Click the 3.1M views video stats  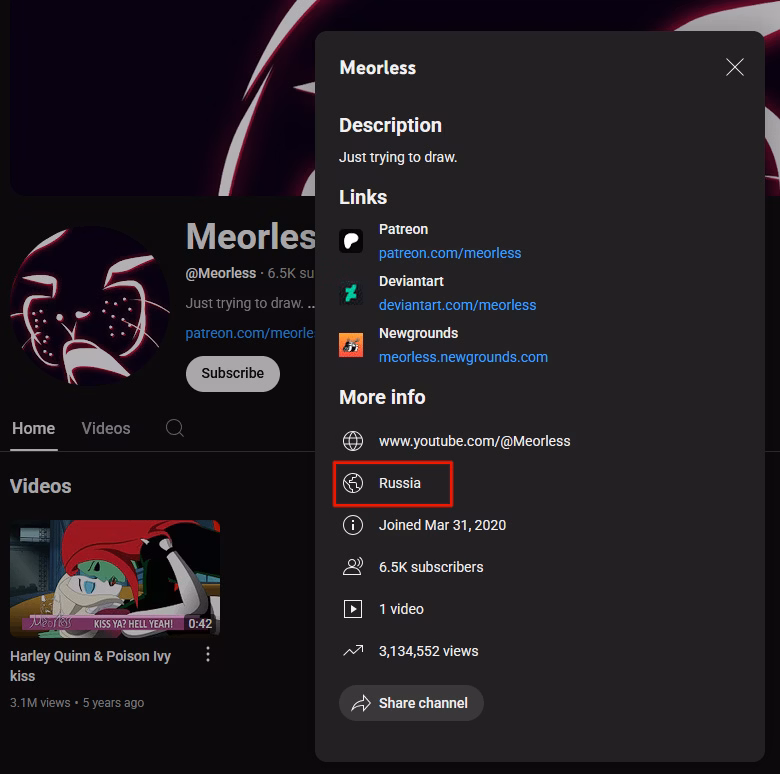click(40, 702)
